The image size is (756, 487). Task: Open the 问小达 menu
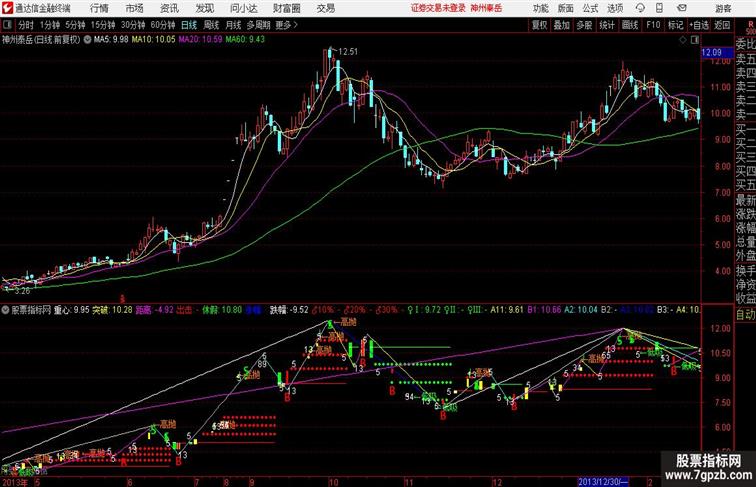[243, 8]
